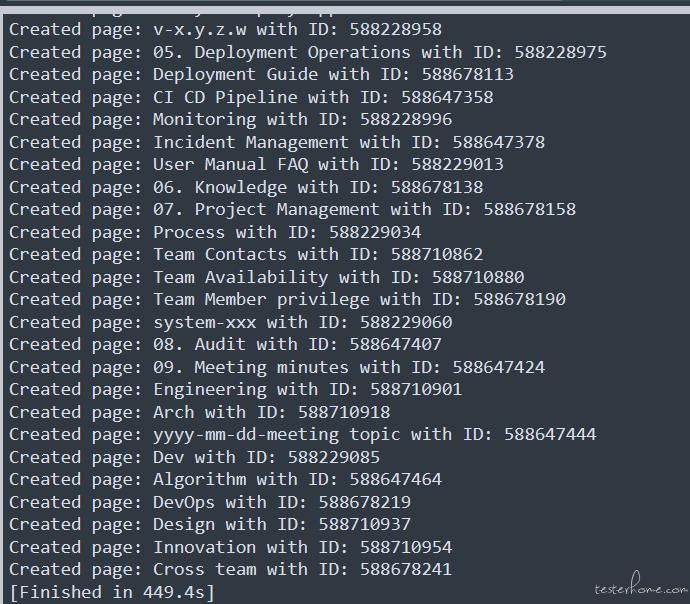
Task: Select the 'Team Availability' output line
Action: tap(267, 277)
